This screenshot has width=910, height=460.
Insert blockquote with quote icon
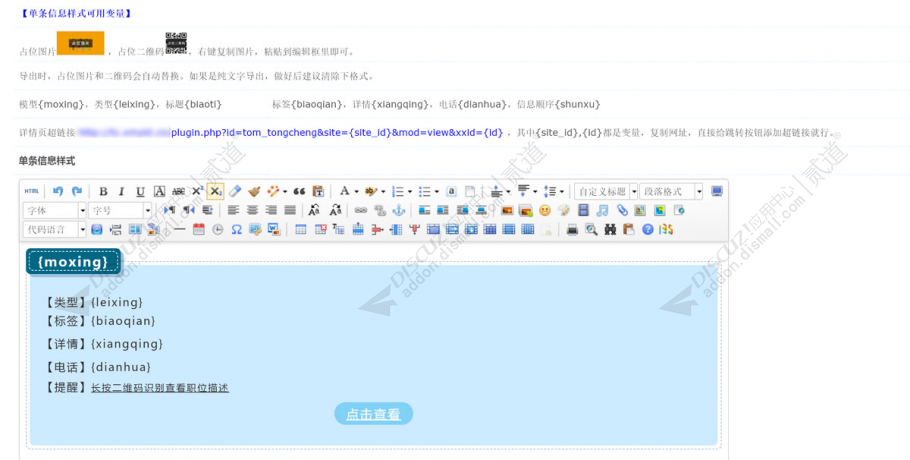[299, 191]
